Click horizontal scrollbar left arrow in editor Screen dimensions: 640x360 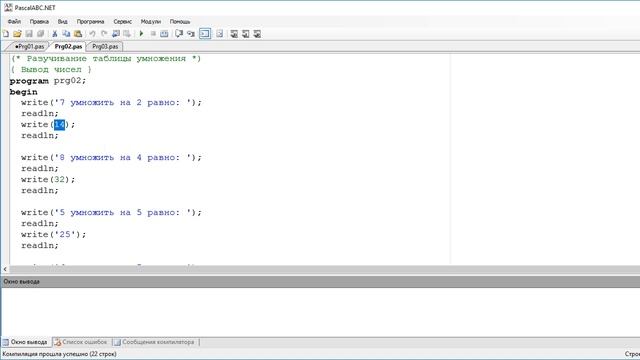coord(5,269)
